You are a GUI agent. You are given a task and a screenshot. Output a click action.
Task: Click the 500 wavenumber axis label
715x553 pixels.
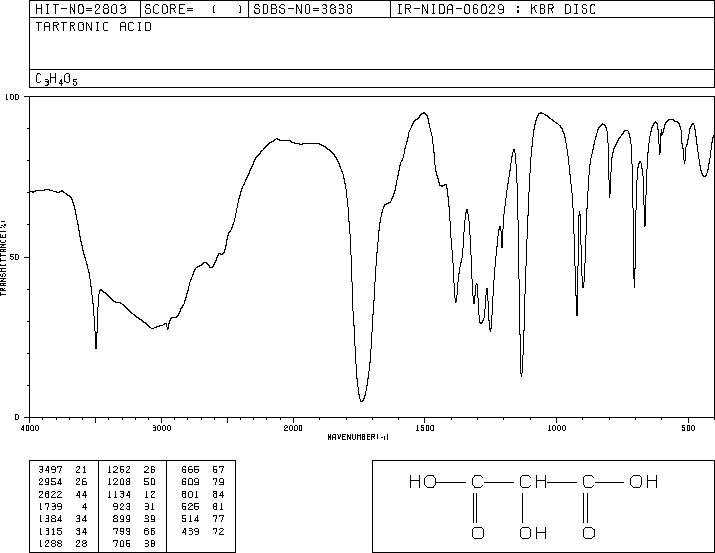click(x=689, y=428)
